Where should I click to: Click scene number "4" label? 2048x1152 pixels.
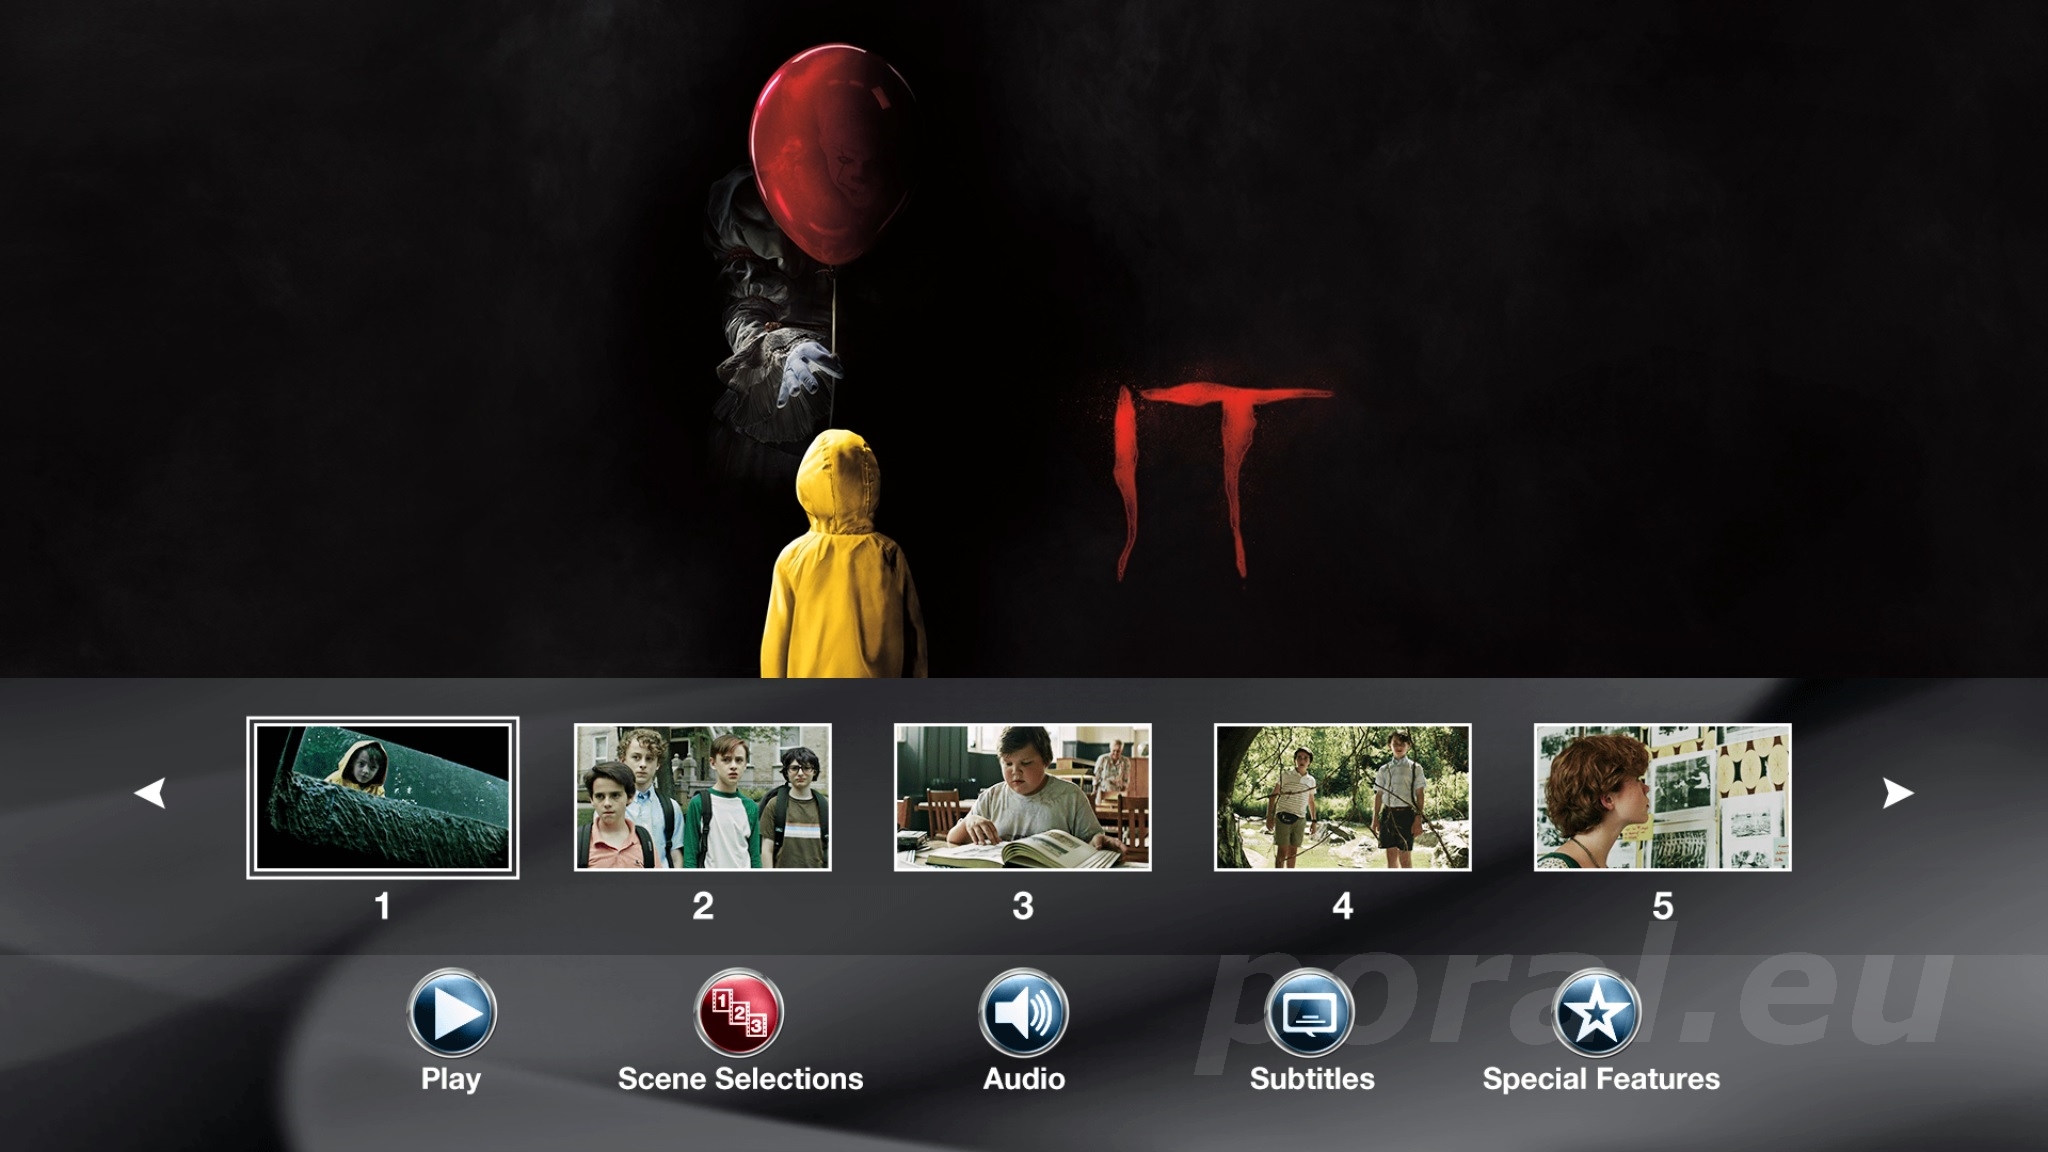[1343, 906]
